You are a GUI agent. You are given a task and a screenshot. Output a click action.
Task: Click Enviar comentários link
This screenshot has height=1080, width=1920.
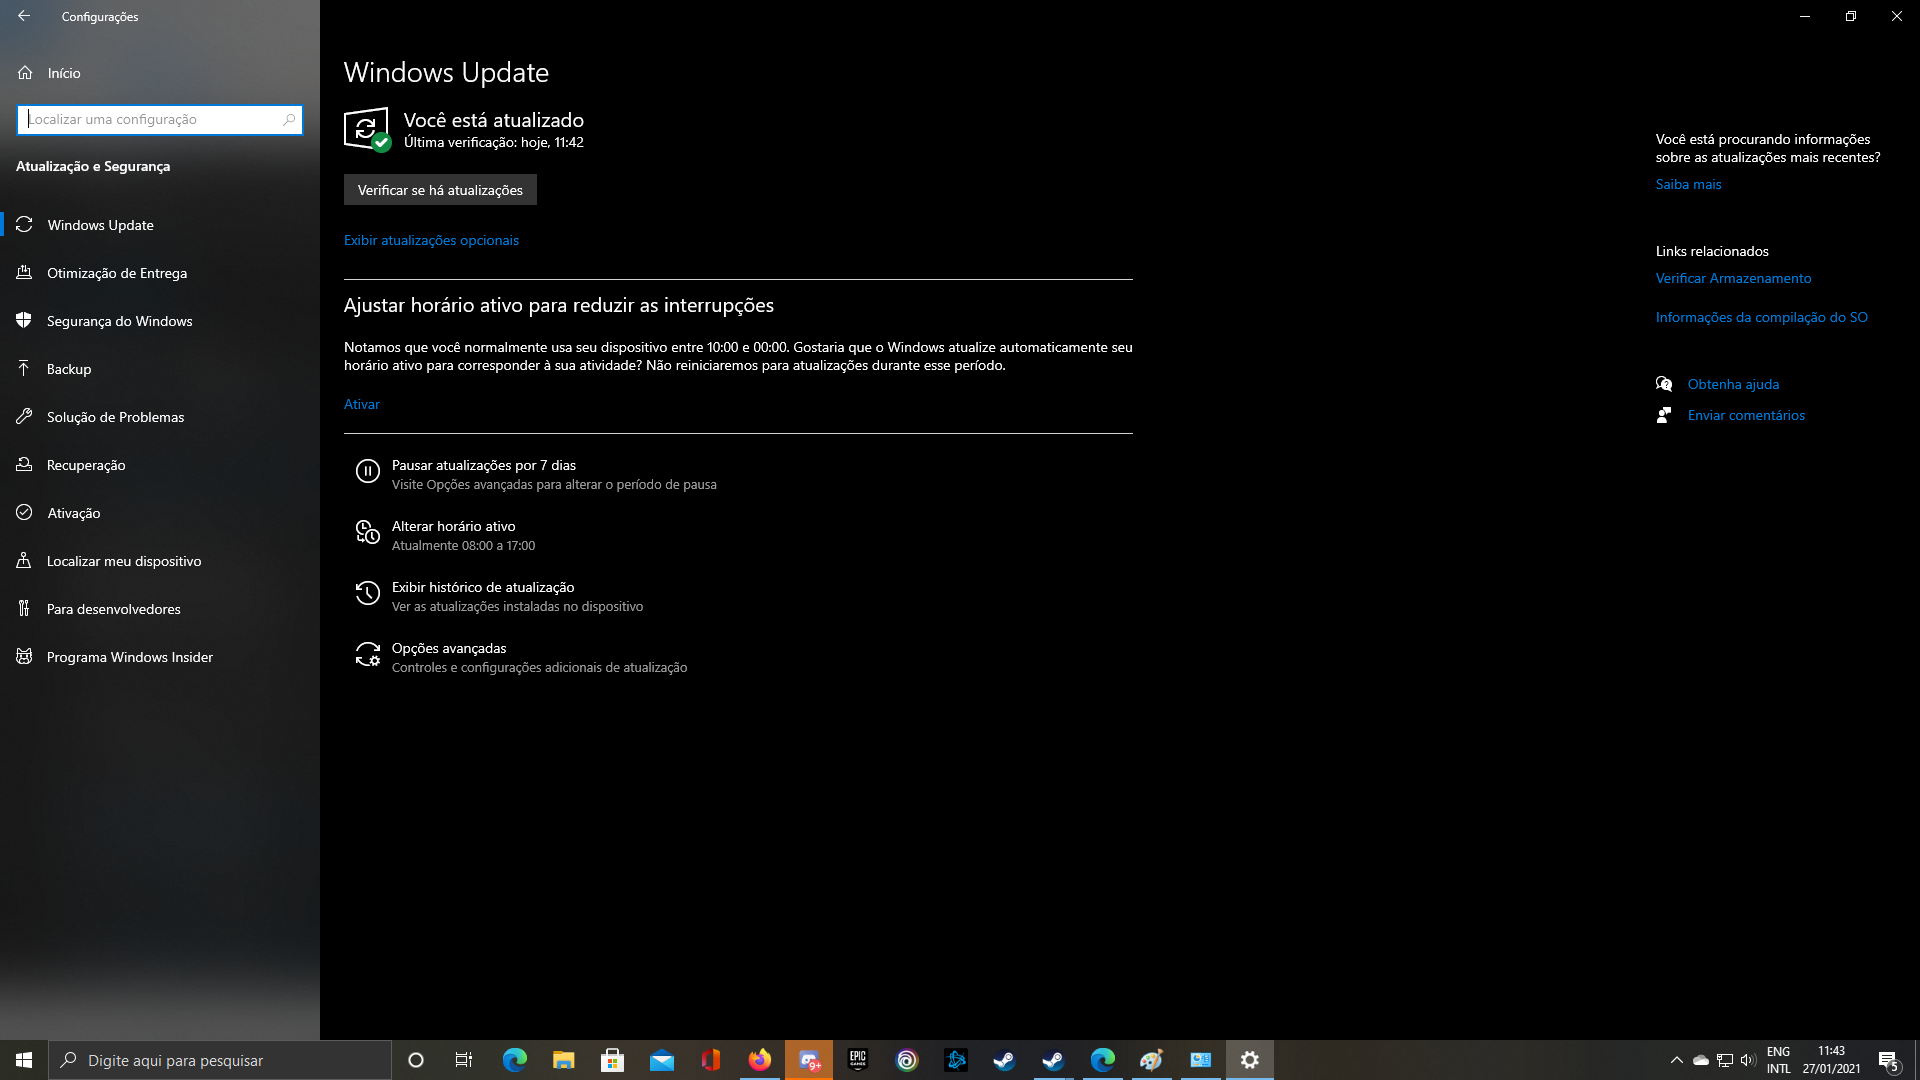[1746, 415]
